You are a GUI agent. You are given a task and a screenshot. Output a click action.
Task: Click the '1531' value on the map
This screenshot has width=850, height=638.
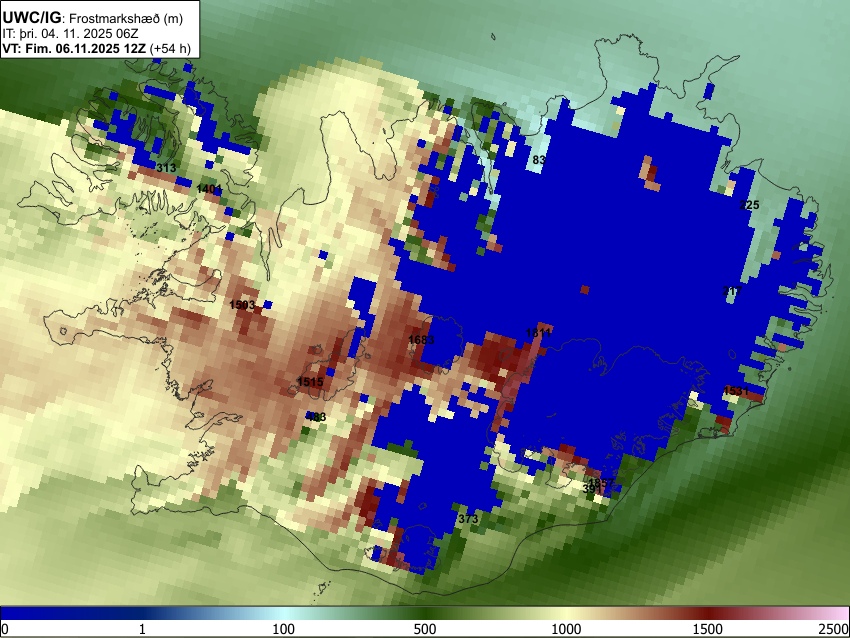coord(736,390)
